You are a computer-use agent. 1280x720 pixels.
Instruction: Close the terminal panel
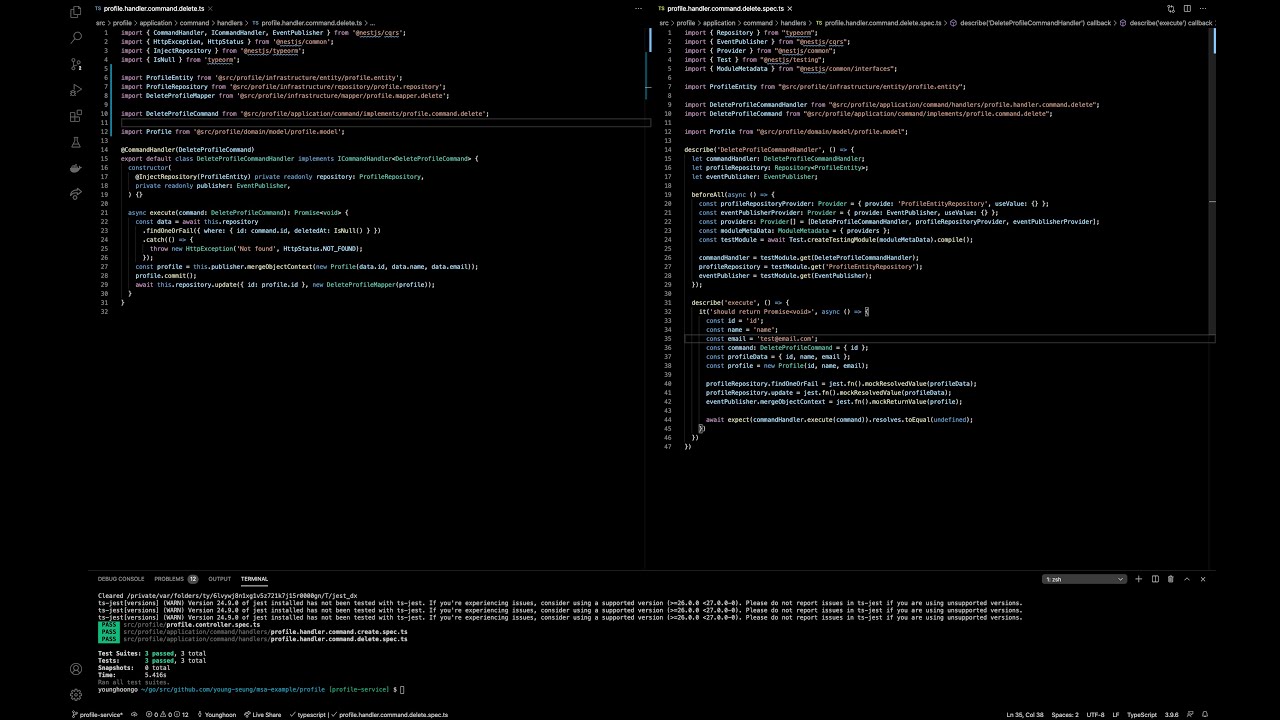coord(1203,579)
